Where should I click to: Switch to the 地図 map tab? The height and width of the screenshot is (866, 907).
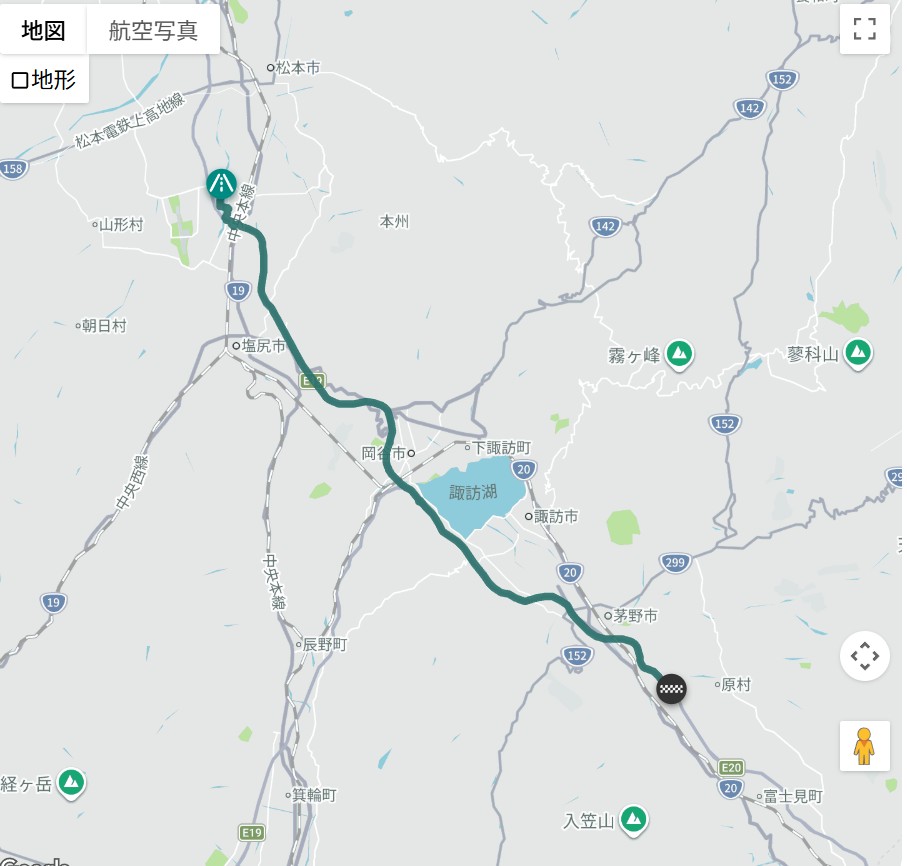(43, 30)
